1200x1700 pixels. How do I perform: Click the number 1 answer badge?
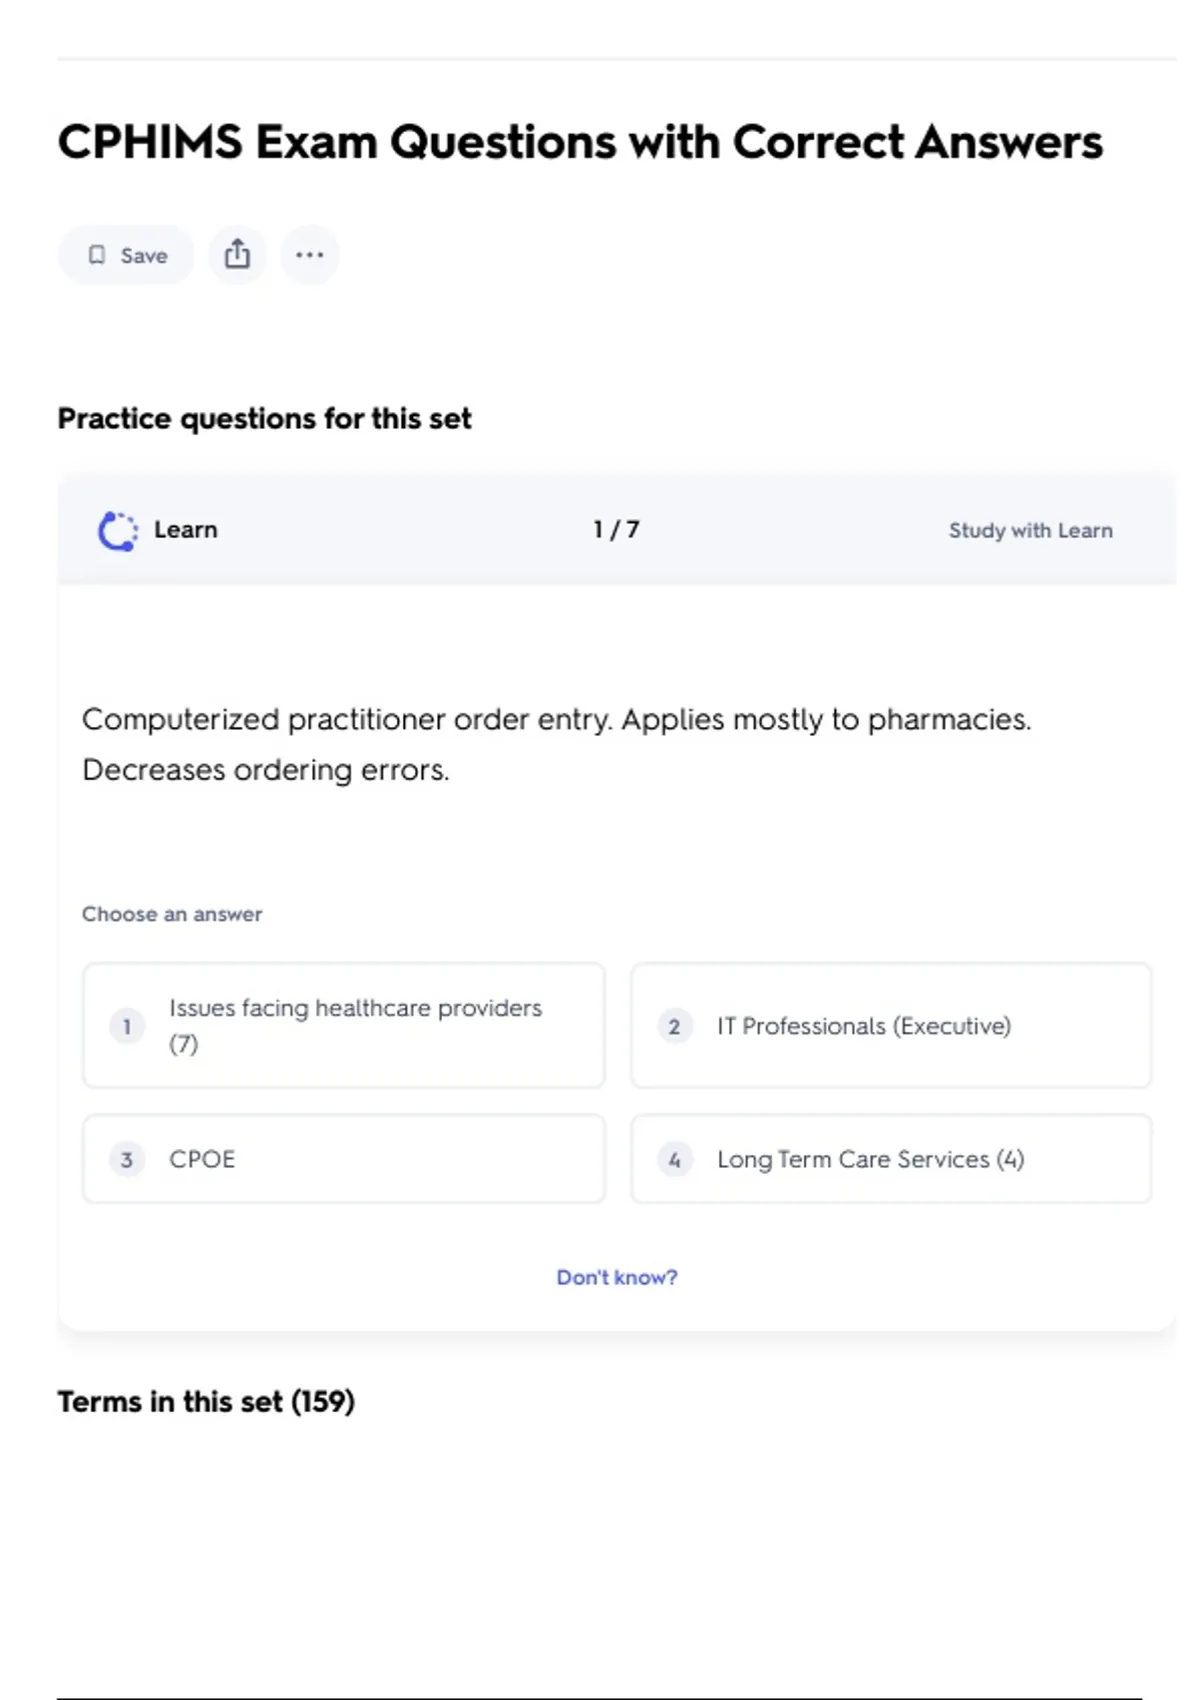pos(127,1026)
